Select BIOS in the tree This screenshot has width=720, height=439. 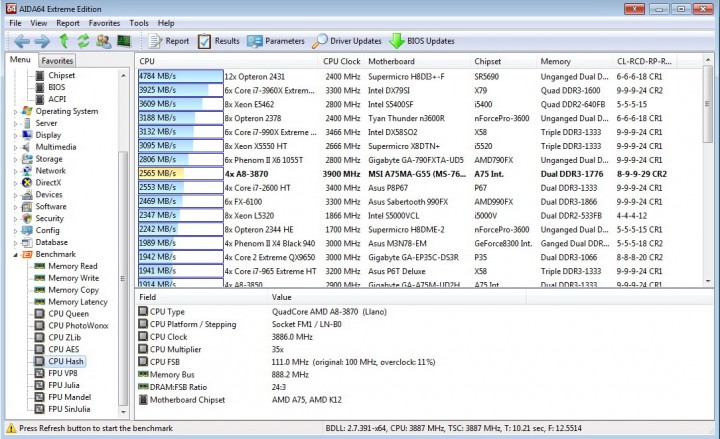[56, 87]
